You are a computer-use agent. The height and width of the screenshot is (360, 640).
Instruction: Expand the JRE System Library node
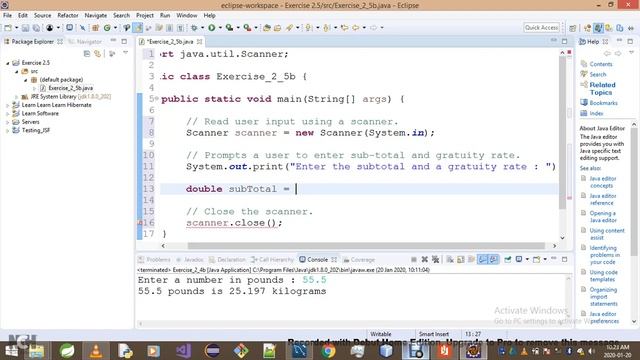coord(17,97)
